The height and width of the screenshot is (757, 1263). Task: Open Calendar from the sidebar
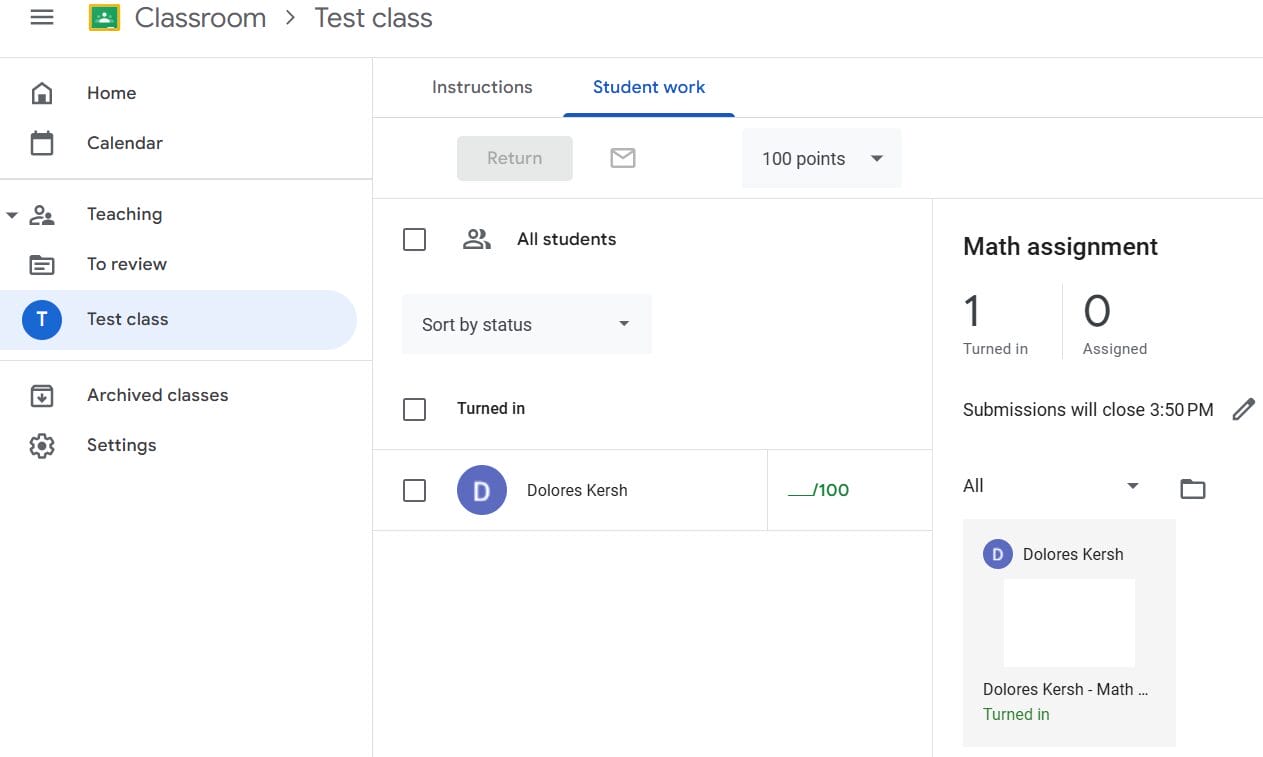124,142
